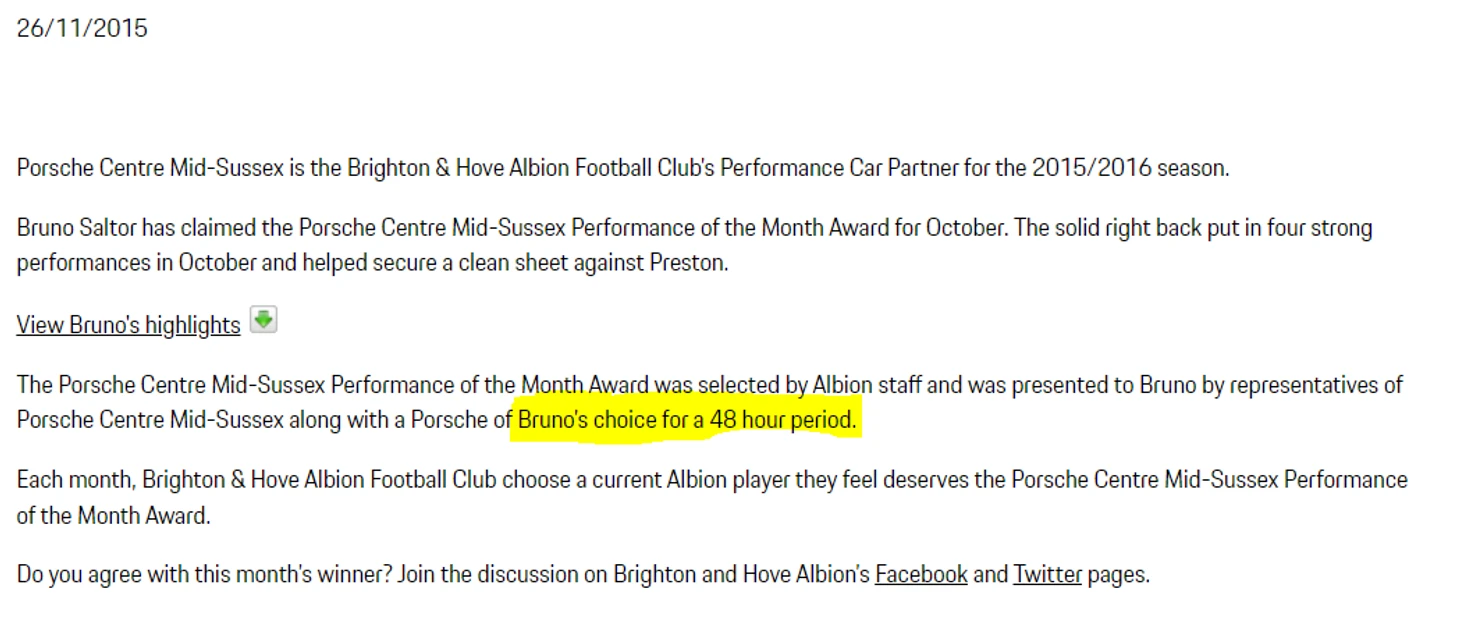Click the name Bruno Saltor in paragraph

click(77, 228)
